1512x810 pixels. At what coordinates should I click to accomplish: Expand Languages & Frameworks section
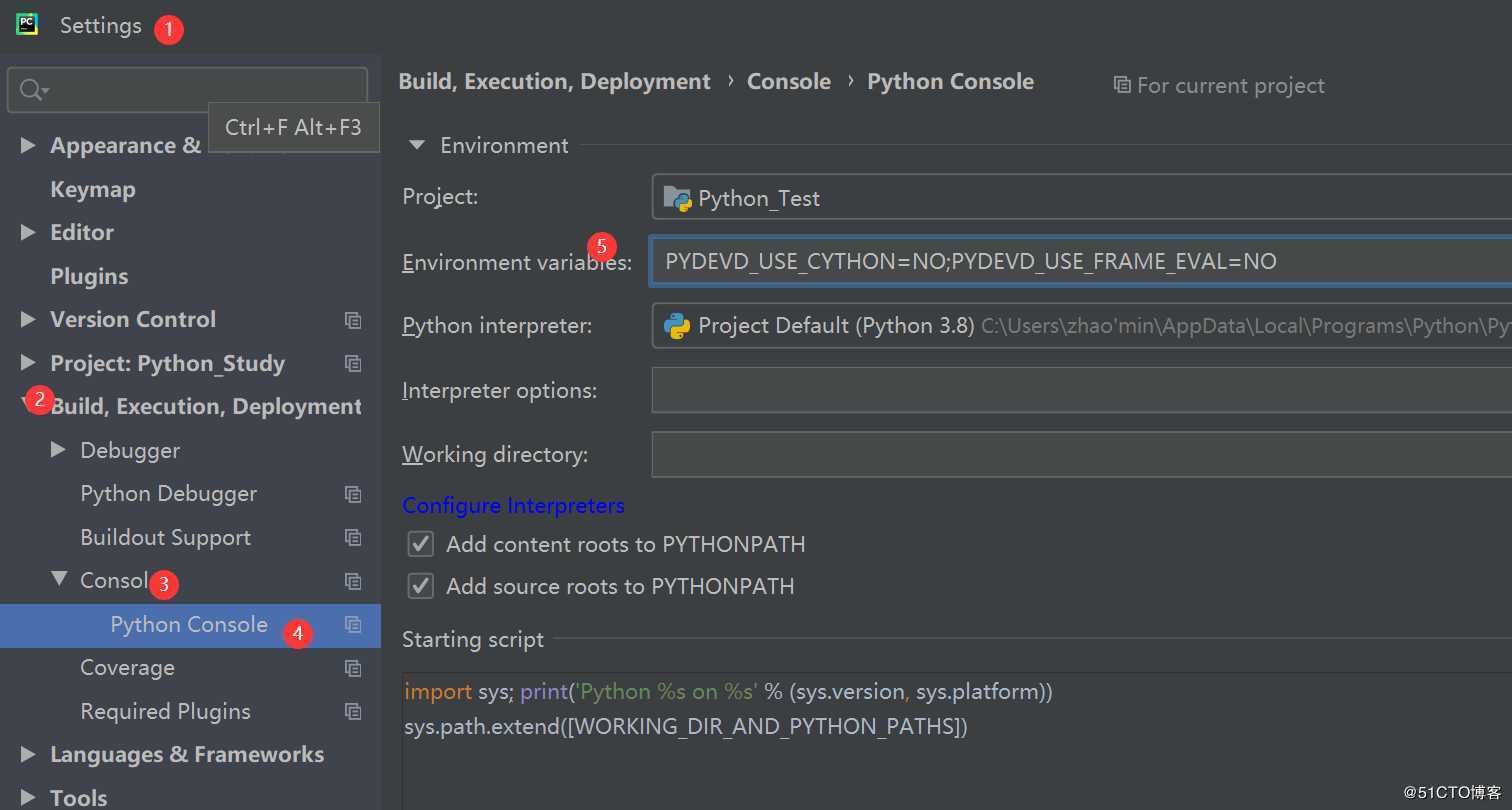pos(28,754)
